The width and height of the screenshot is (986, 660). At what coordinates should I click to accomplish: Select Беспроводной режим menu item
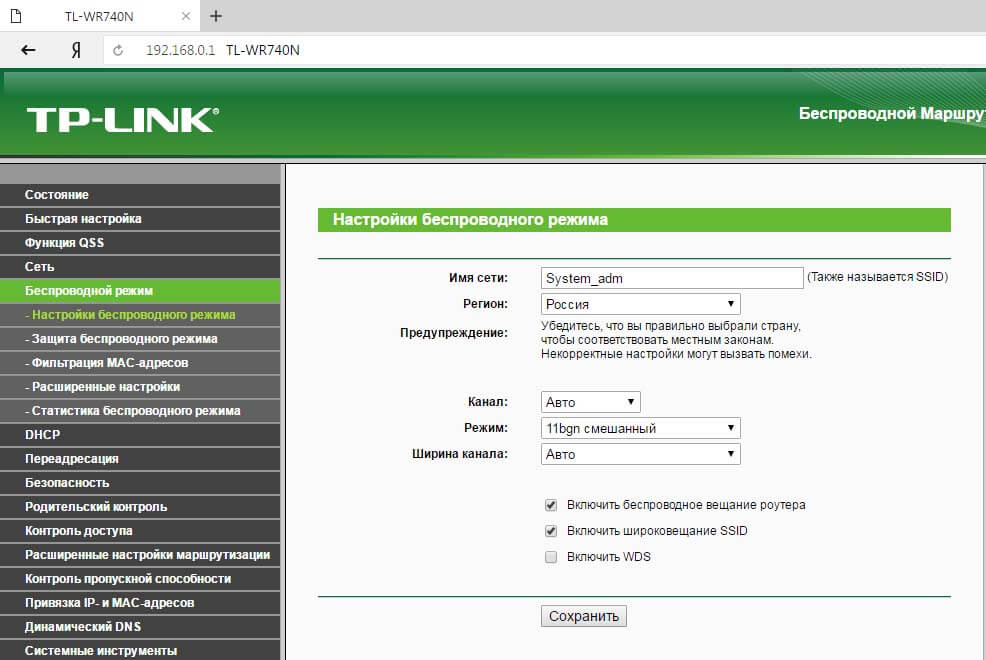point(140,290)
